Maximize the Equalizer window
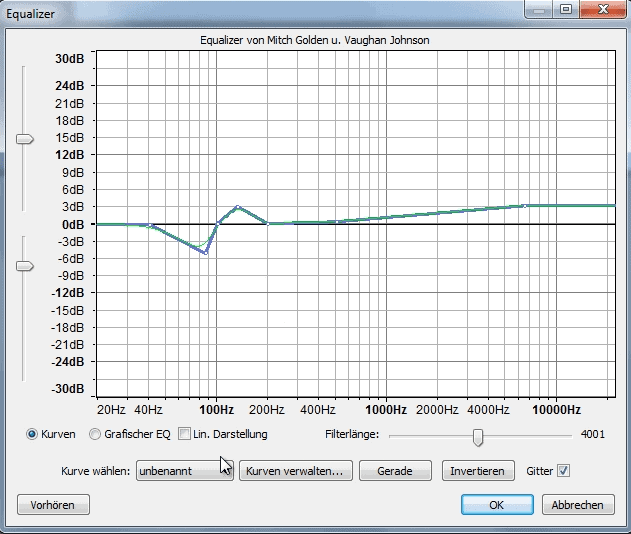 pos(565,9)
